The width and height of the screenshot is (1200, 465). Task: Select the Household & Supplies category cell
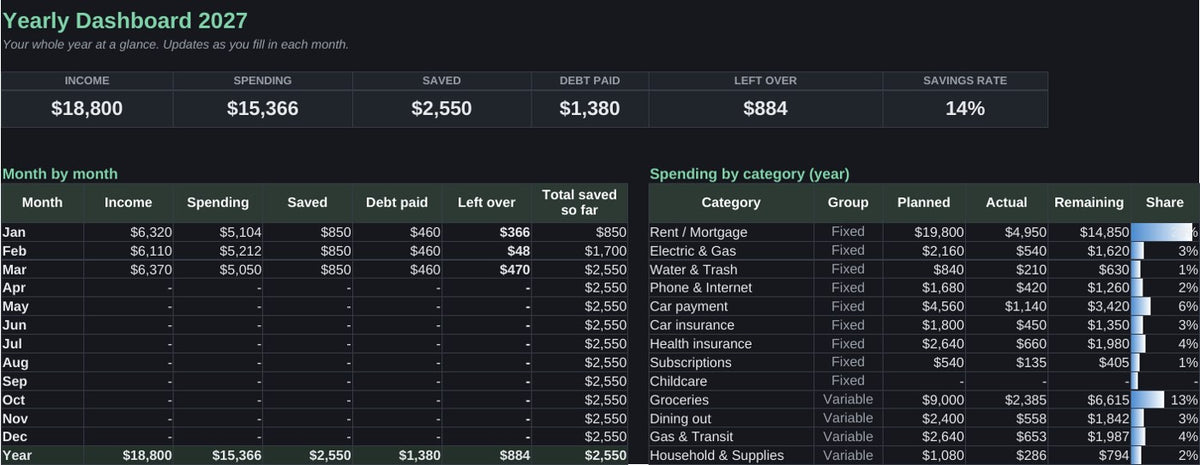pos(731,455)
